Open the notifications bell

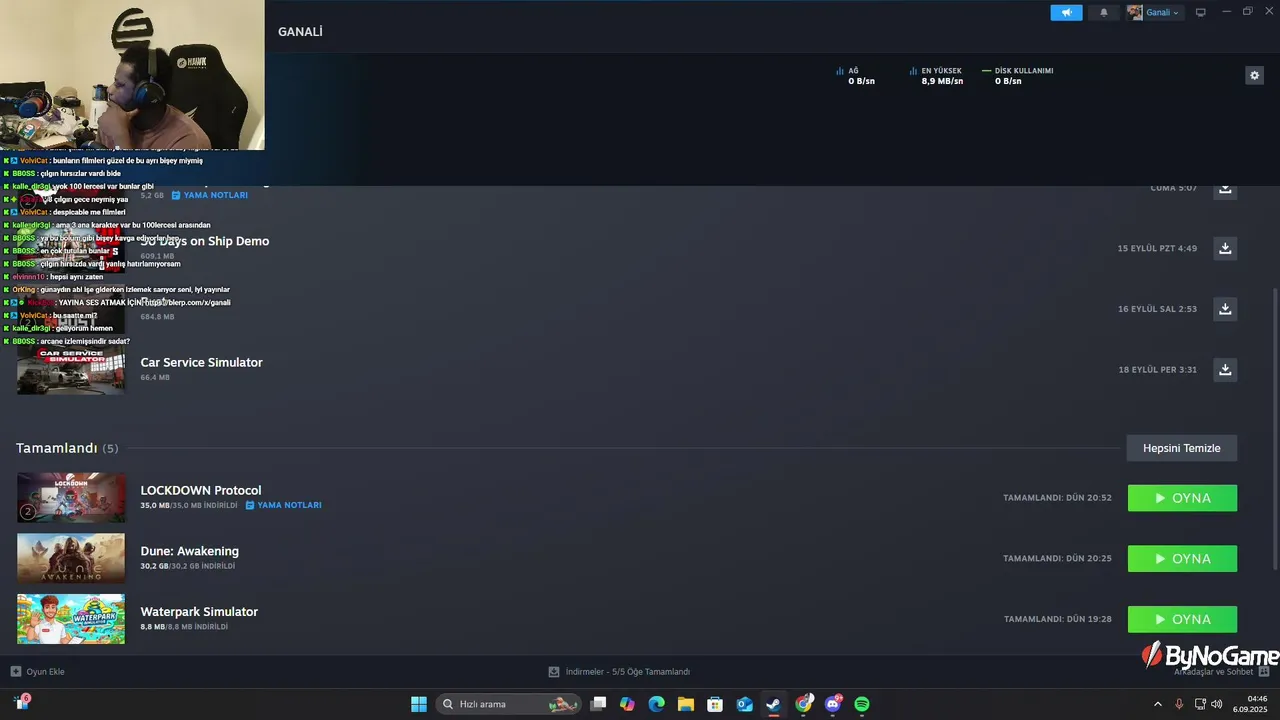click(x=1104, y=12)
